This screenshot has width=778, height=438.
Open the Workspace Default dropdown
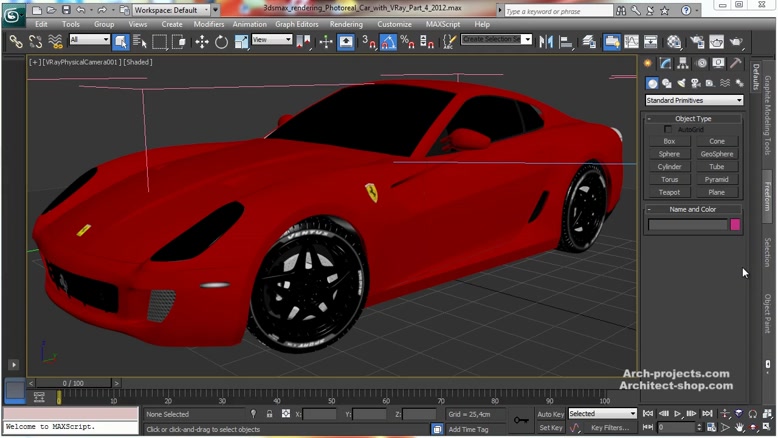click(x=172, y=10)
